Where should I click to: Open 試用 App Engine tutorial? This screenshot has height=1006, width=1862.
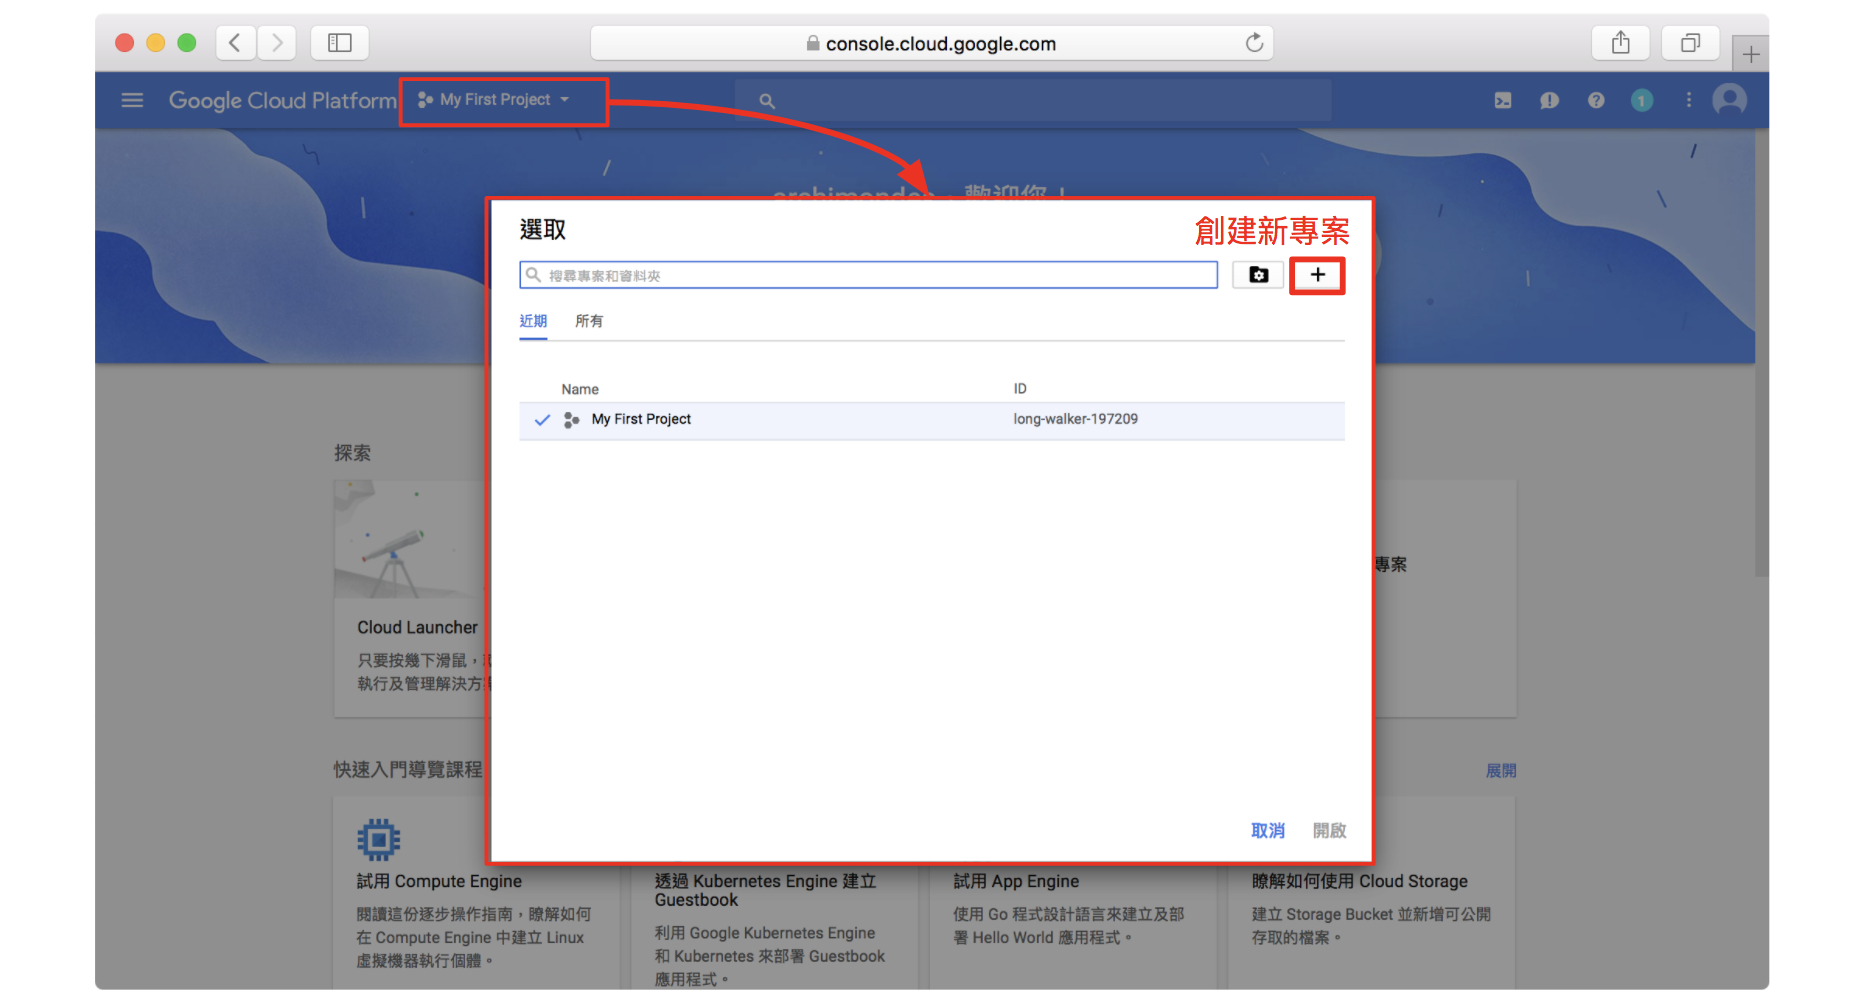click(1016, 881)
